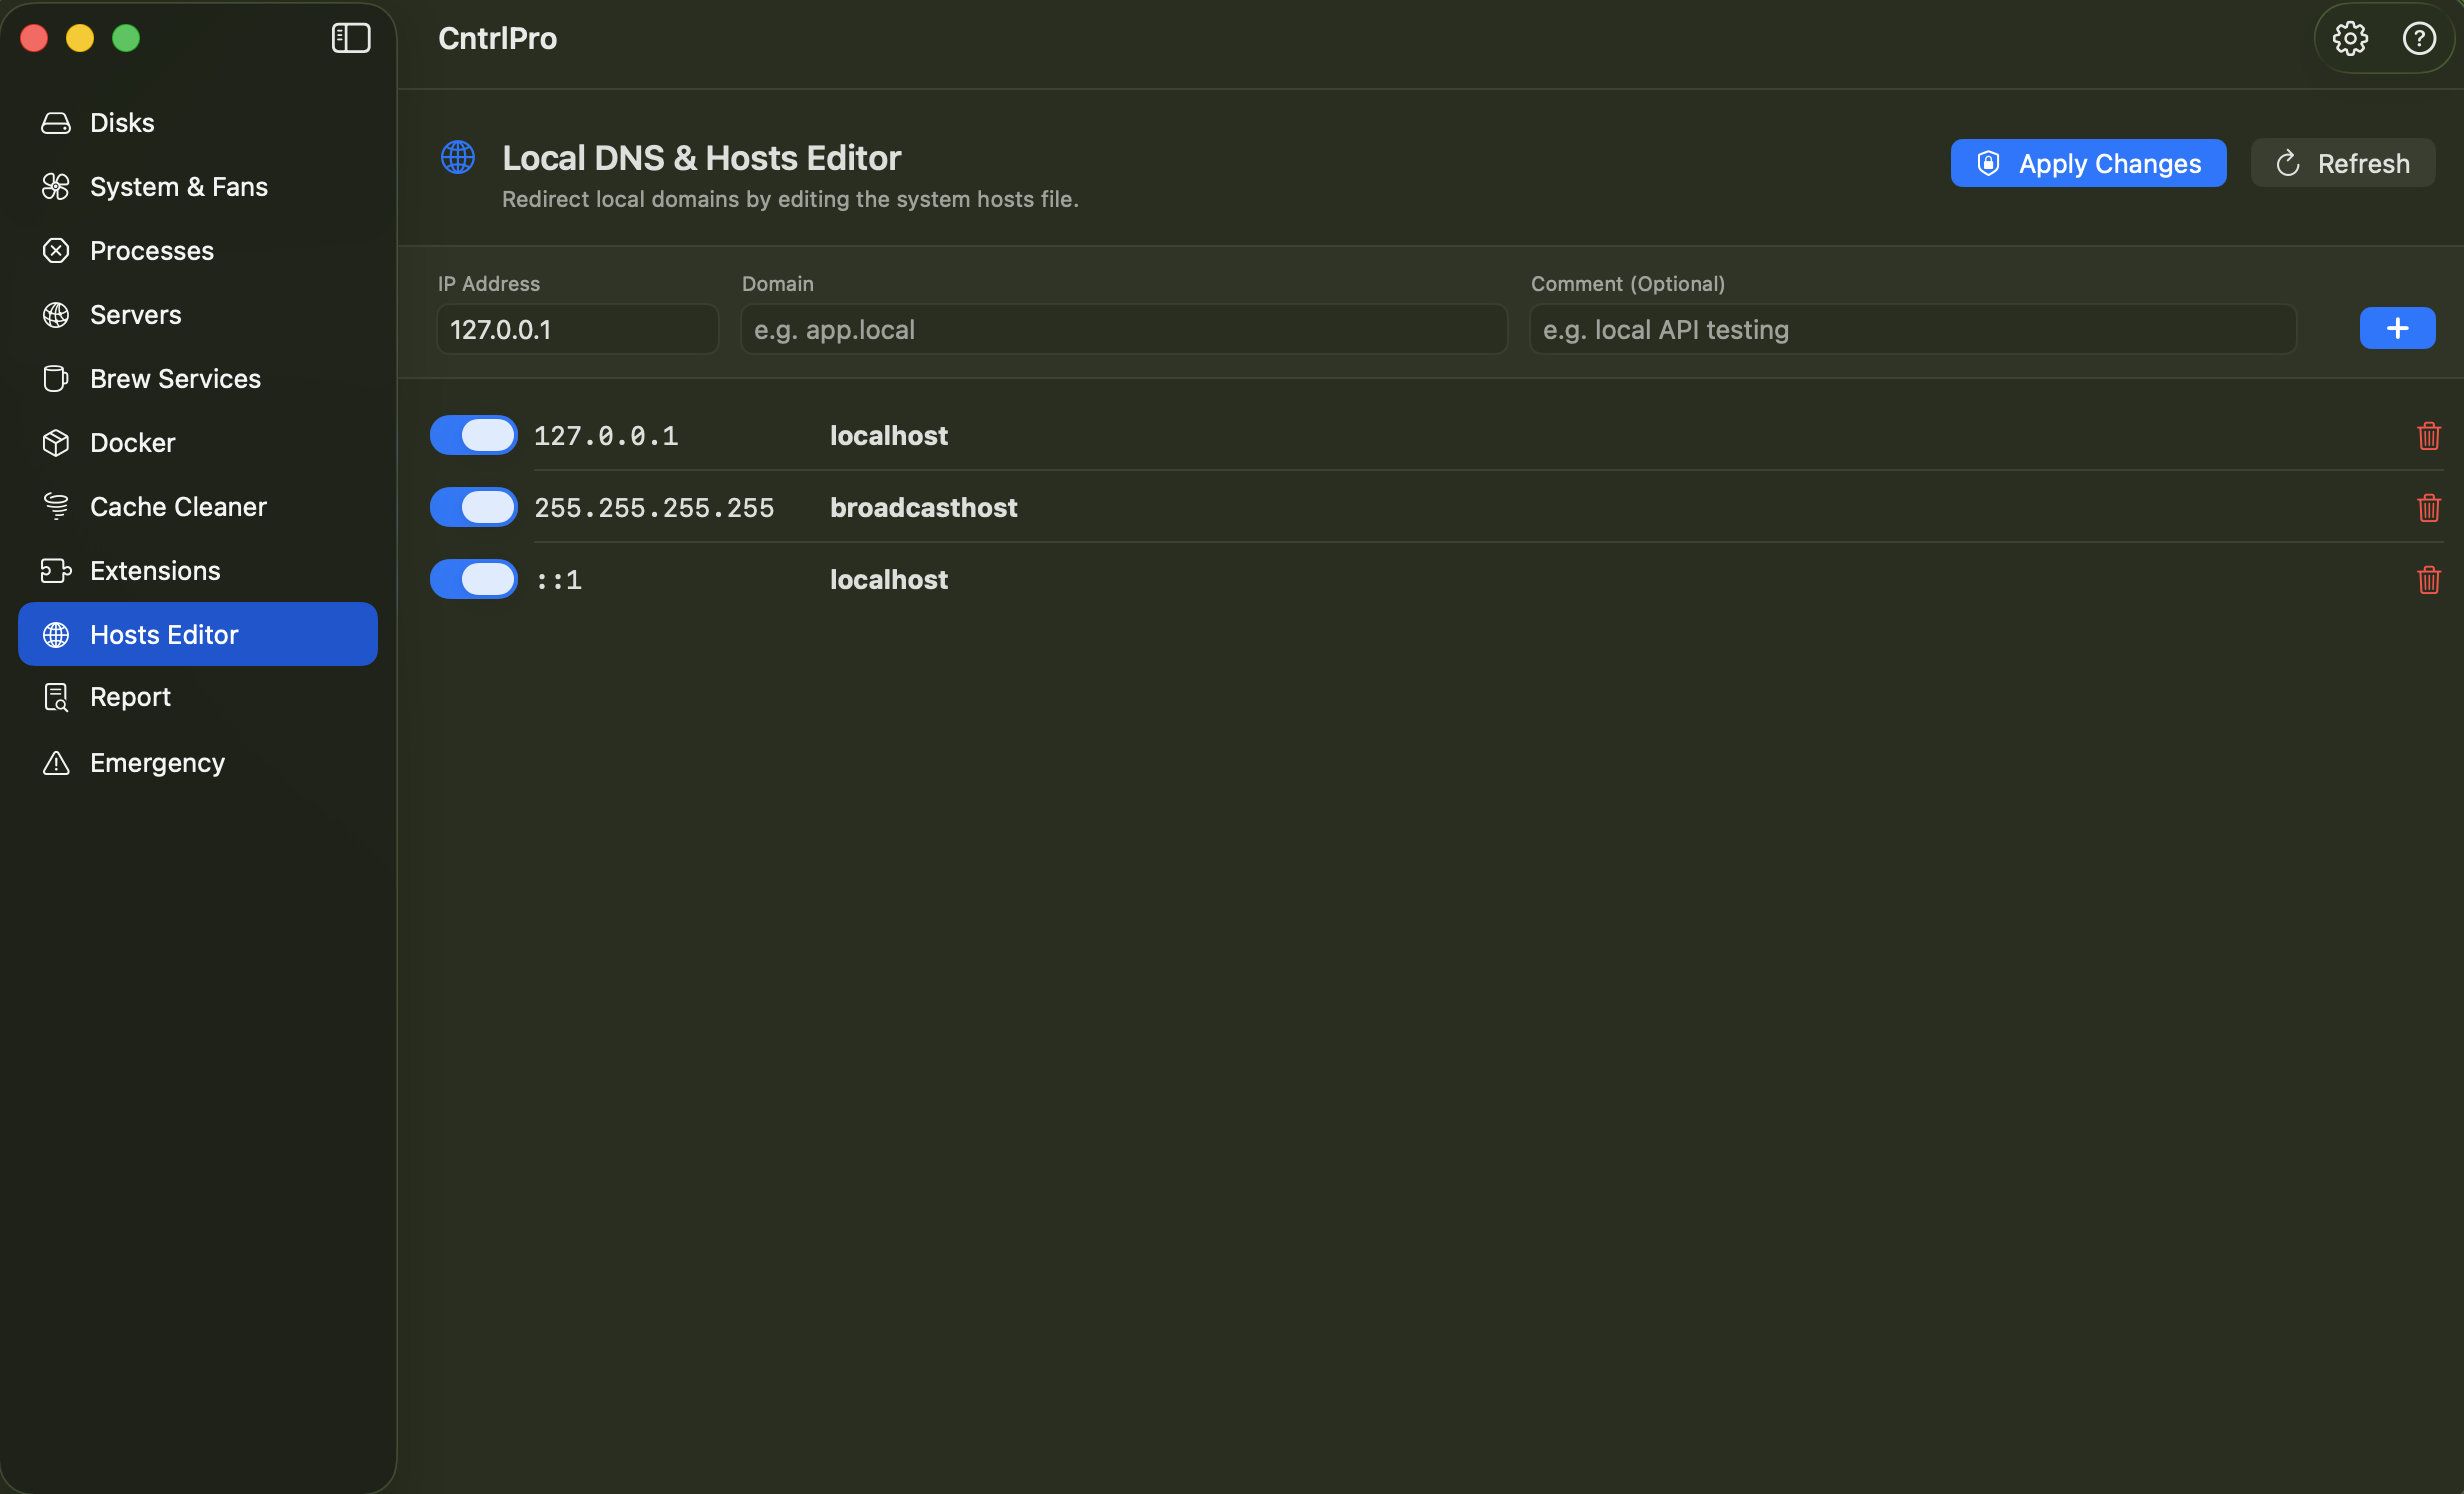Click the System & Fans fan icon
The image size is (2464, 1494).
tap(56, 187)
